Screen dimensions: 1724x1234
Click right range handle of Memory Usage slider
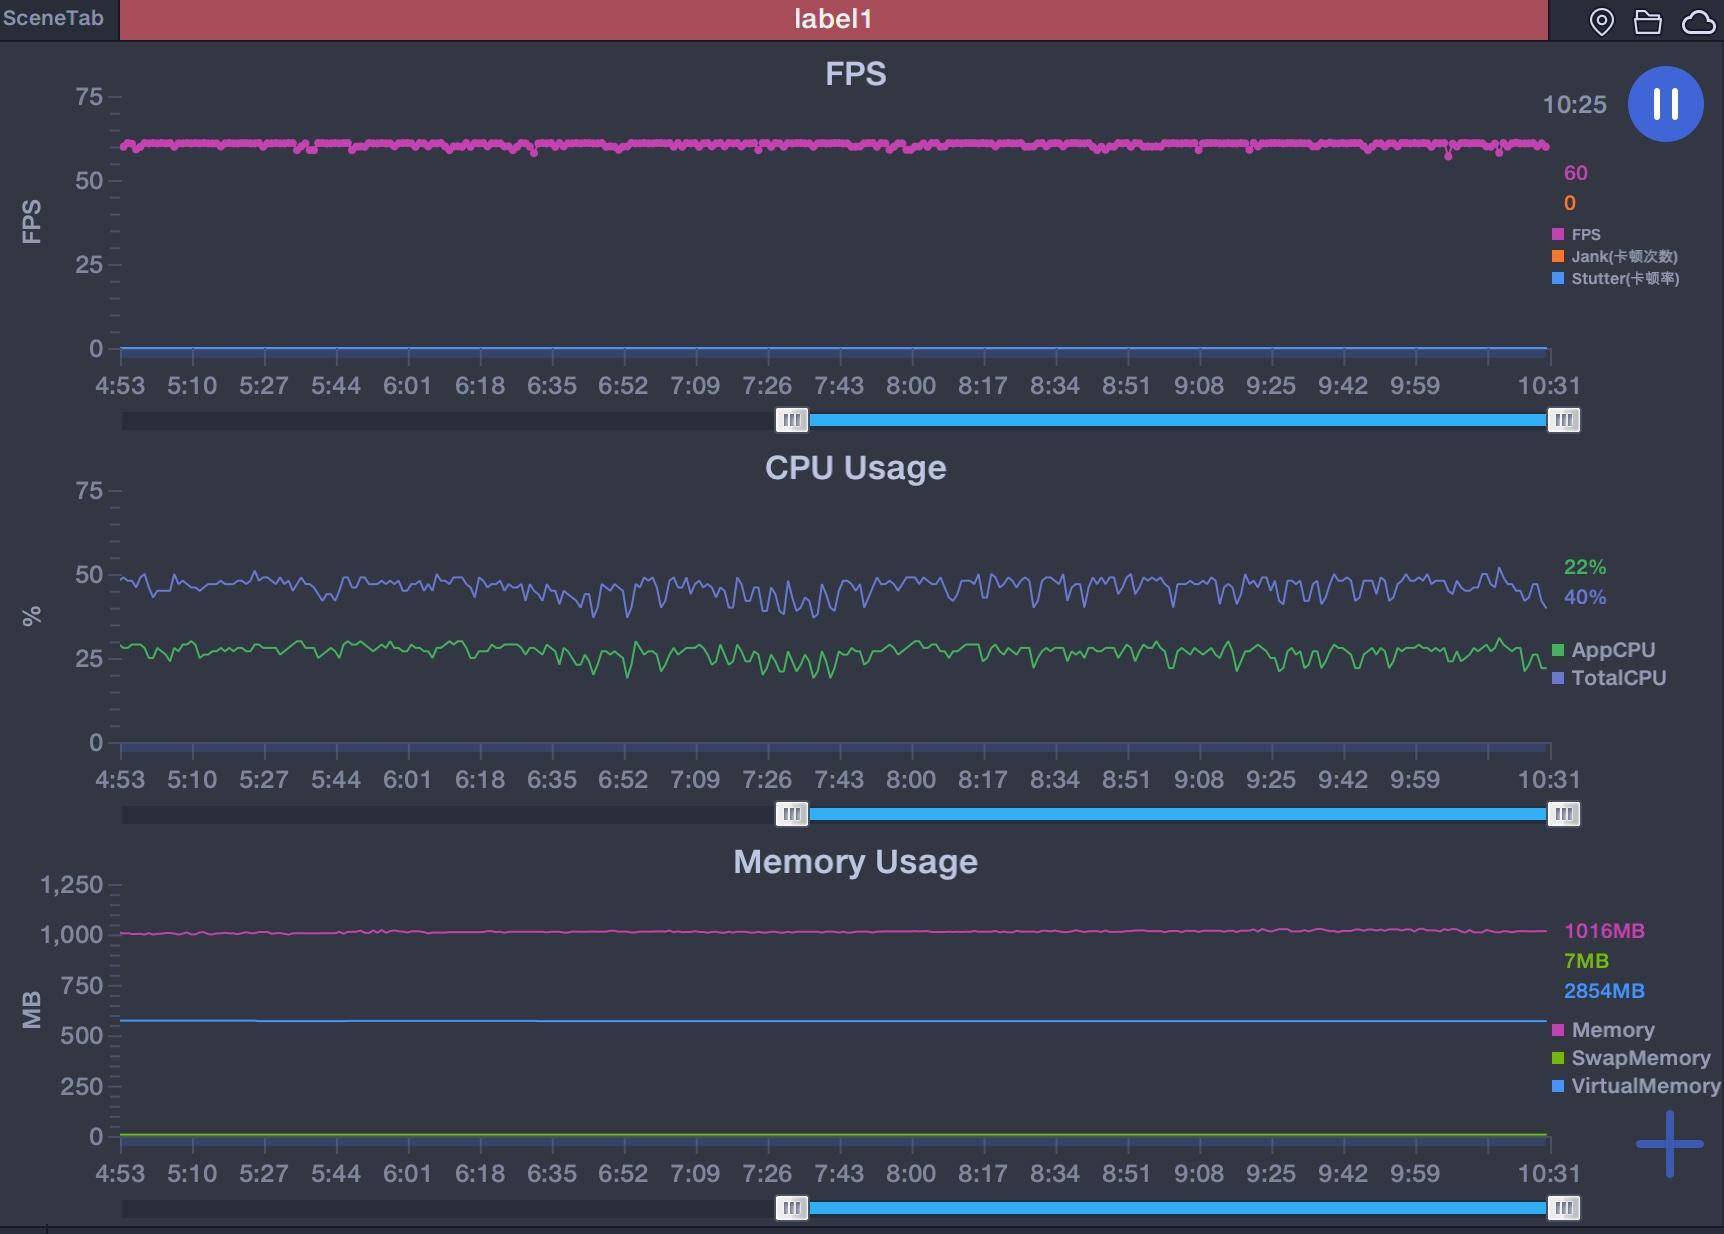(1564, 1208)
